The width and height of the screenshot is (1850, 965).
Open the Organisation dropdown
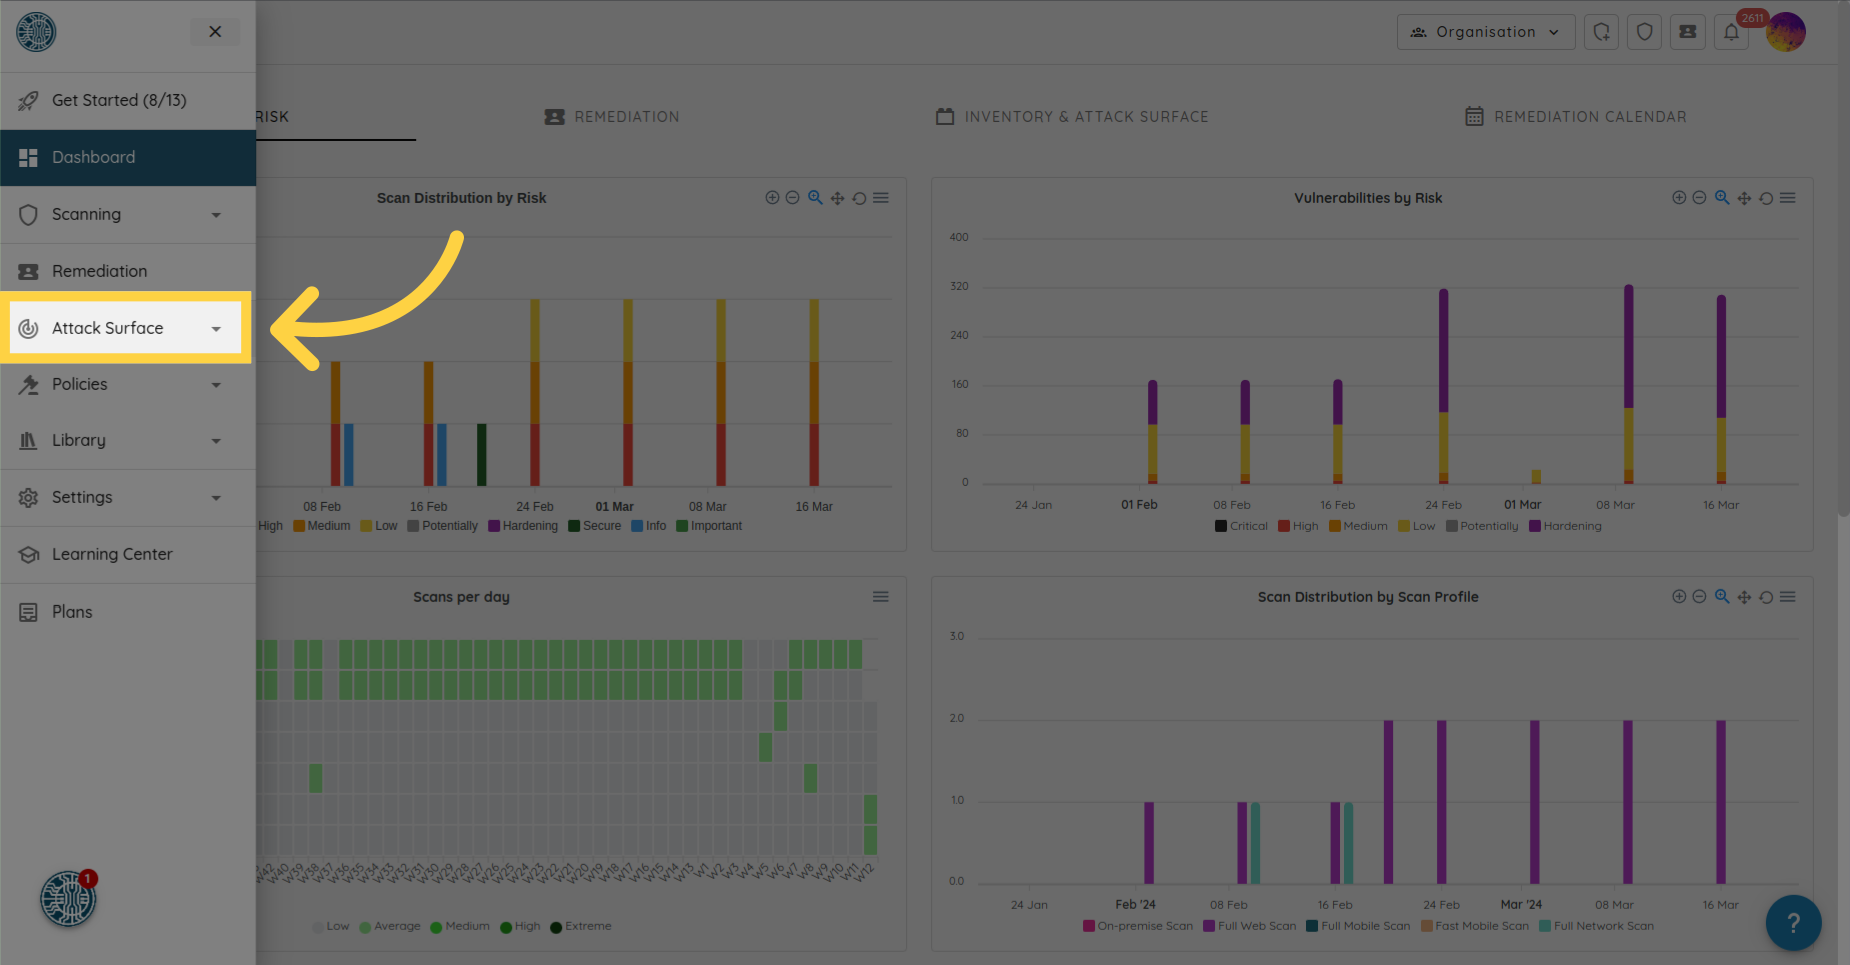pos(1486,32)
